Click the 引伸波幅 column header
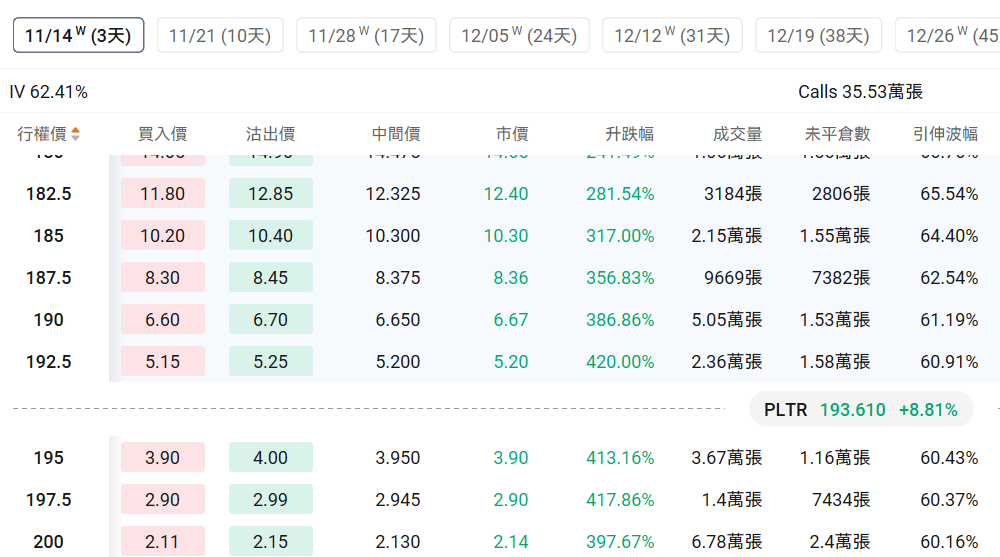Image resolution: width=1000 pixels, height=557 pixels. (945, 134)
